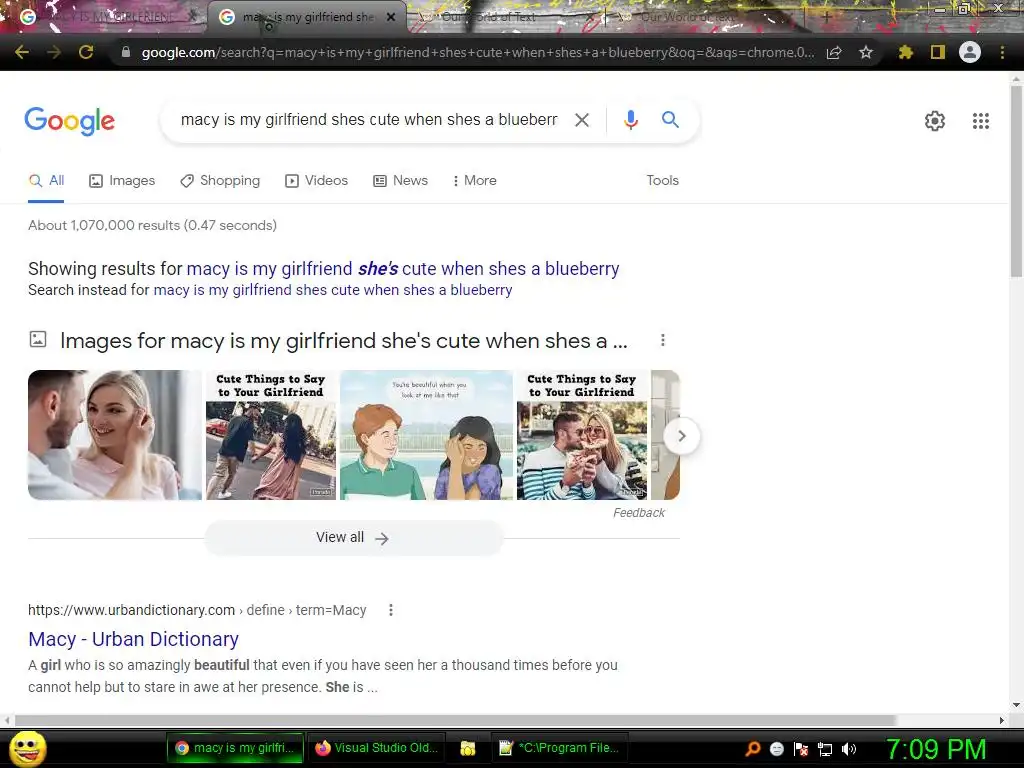Screen dimensions: 1024x768
Task: Click the scroll down arrow
Action: click(1016, 705)
